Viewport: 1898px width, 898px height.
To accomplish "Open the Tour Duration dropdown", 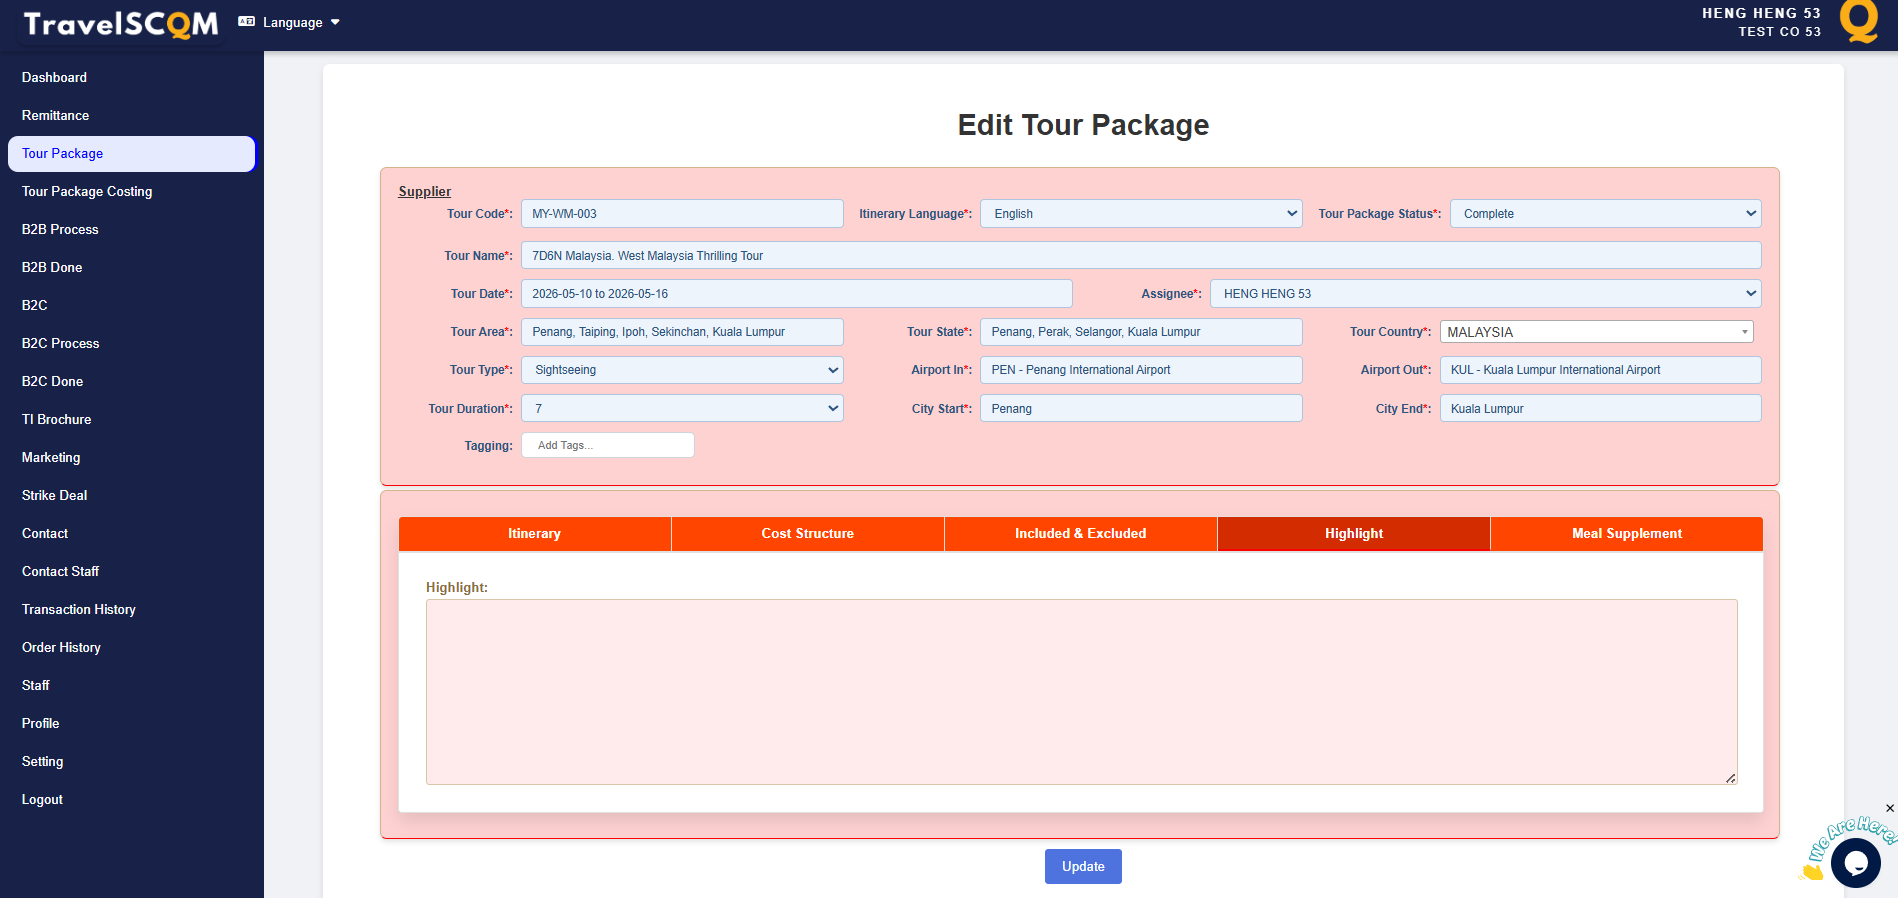I will [682, 409].
